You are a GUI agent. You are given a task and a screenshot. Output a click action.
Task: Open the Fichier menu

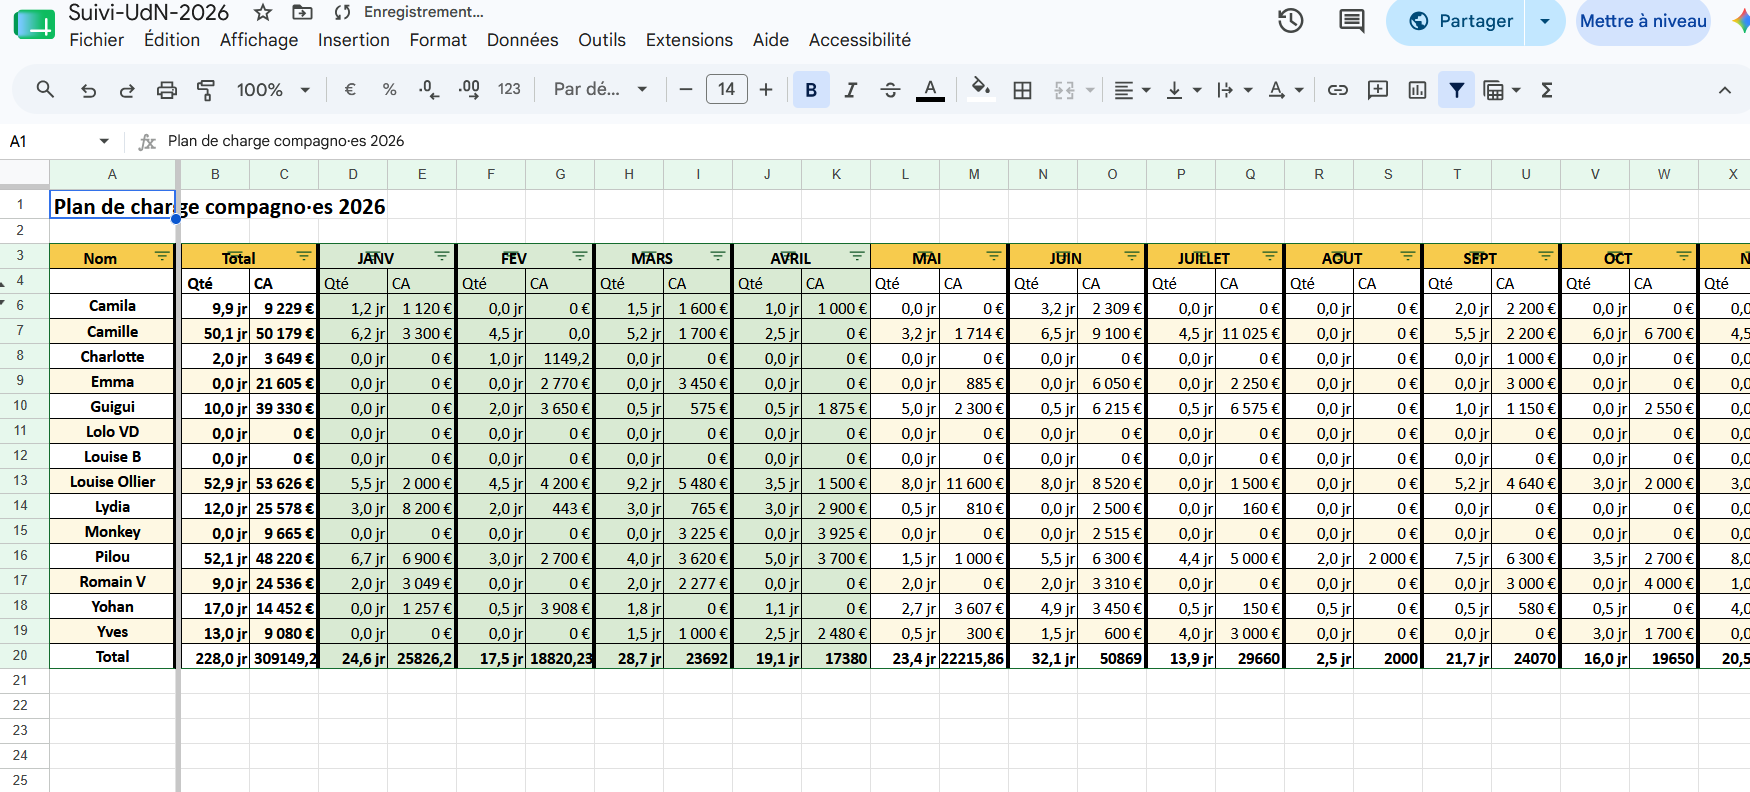97,40
